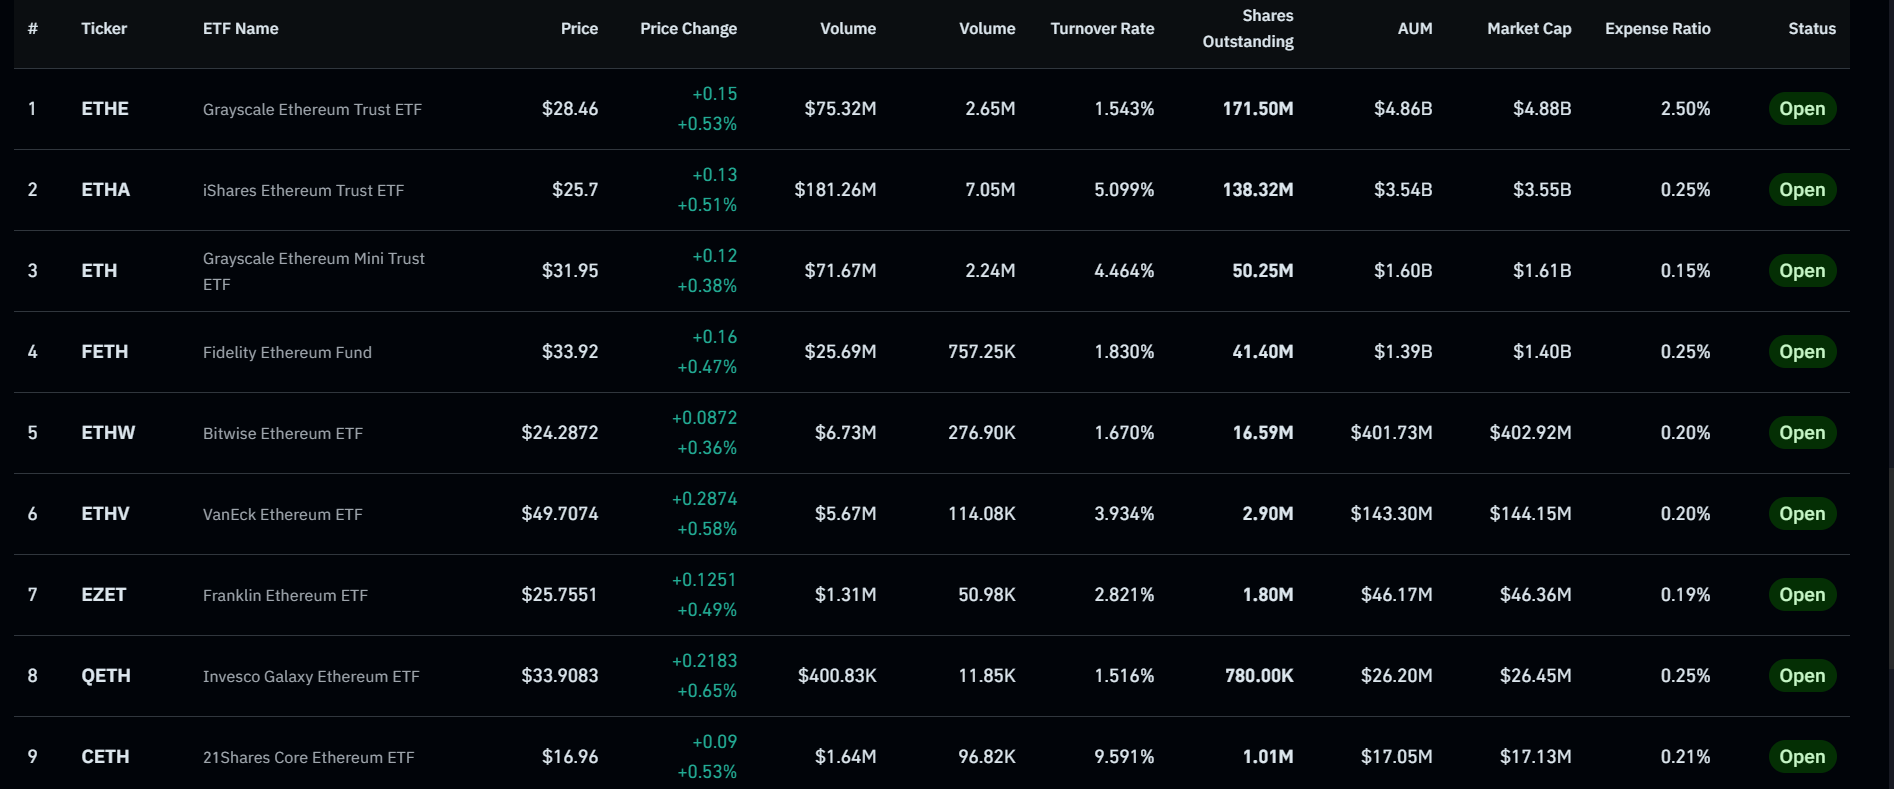This screenshot has height=789, width=1894.
Task: Select 21Shares Core Ethereum ETF name
Action: (308, 757)
